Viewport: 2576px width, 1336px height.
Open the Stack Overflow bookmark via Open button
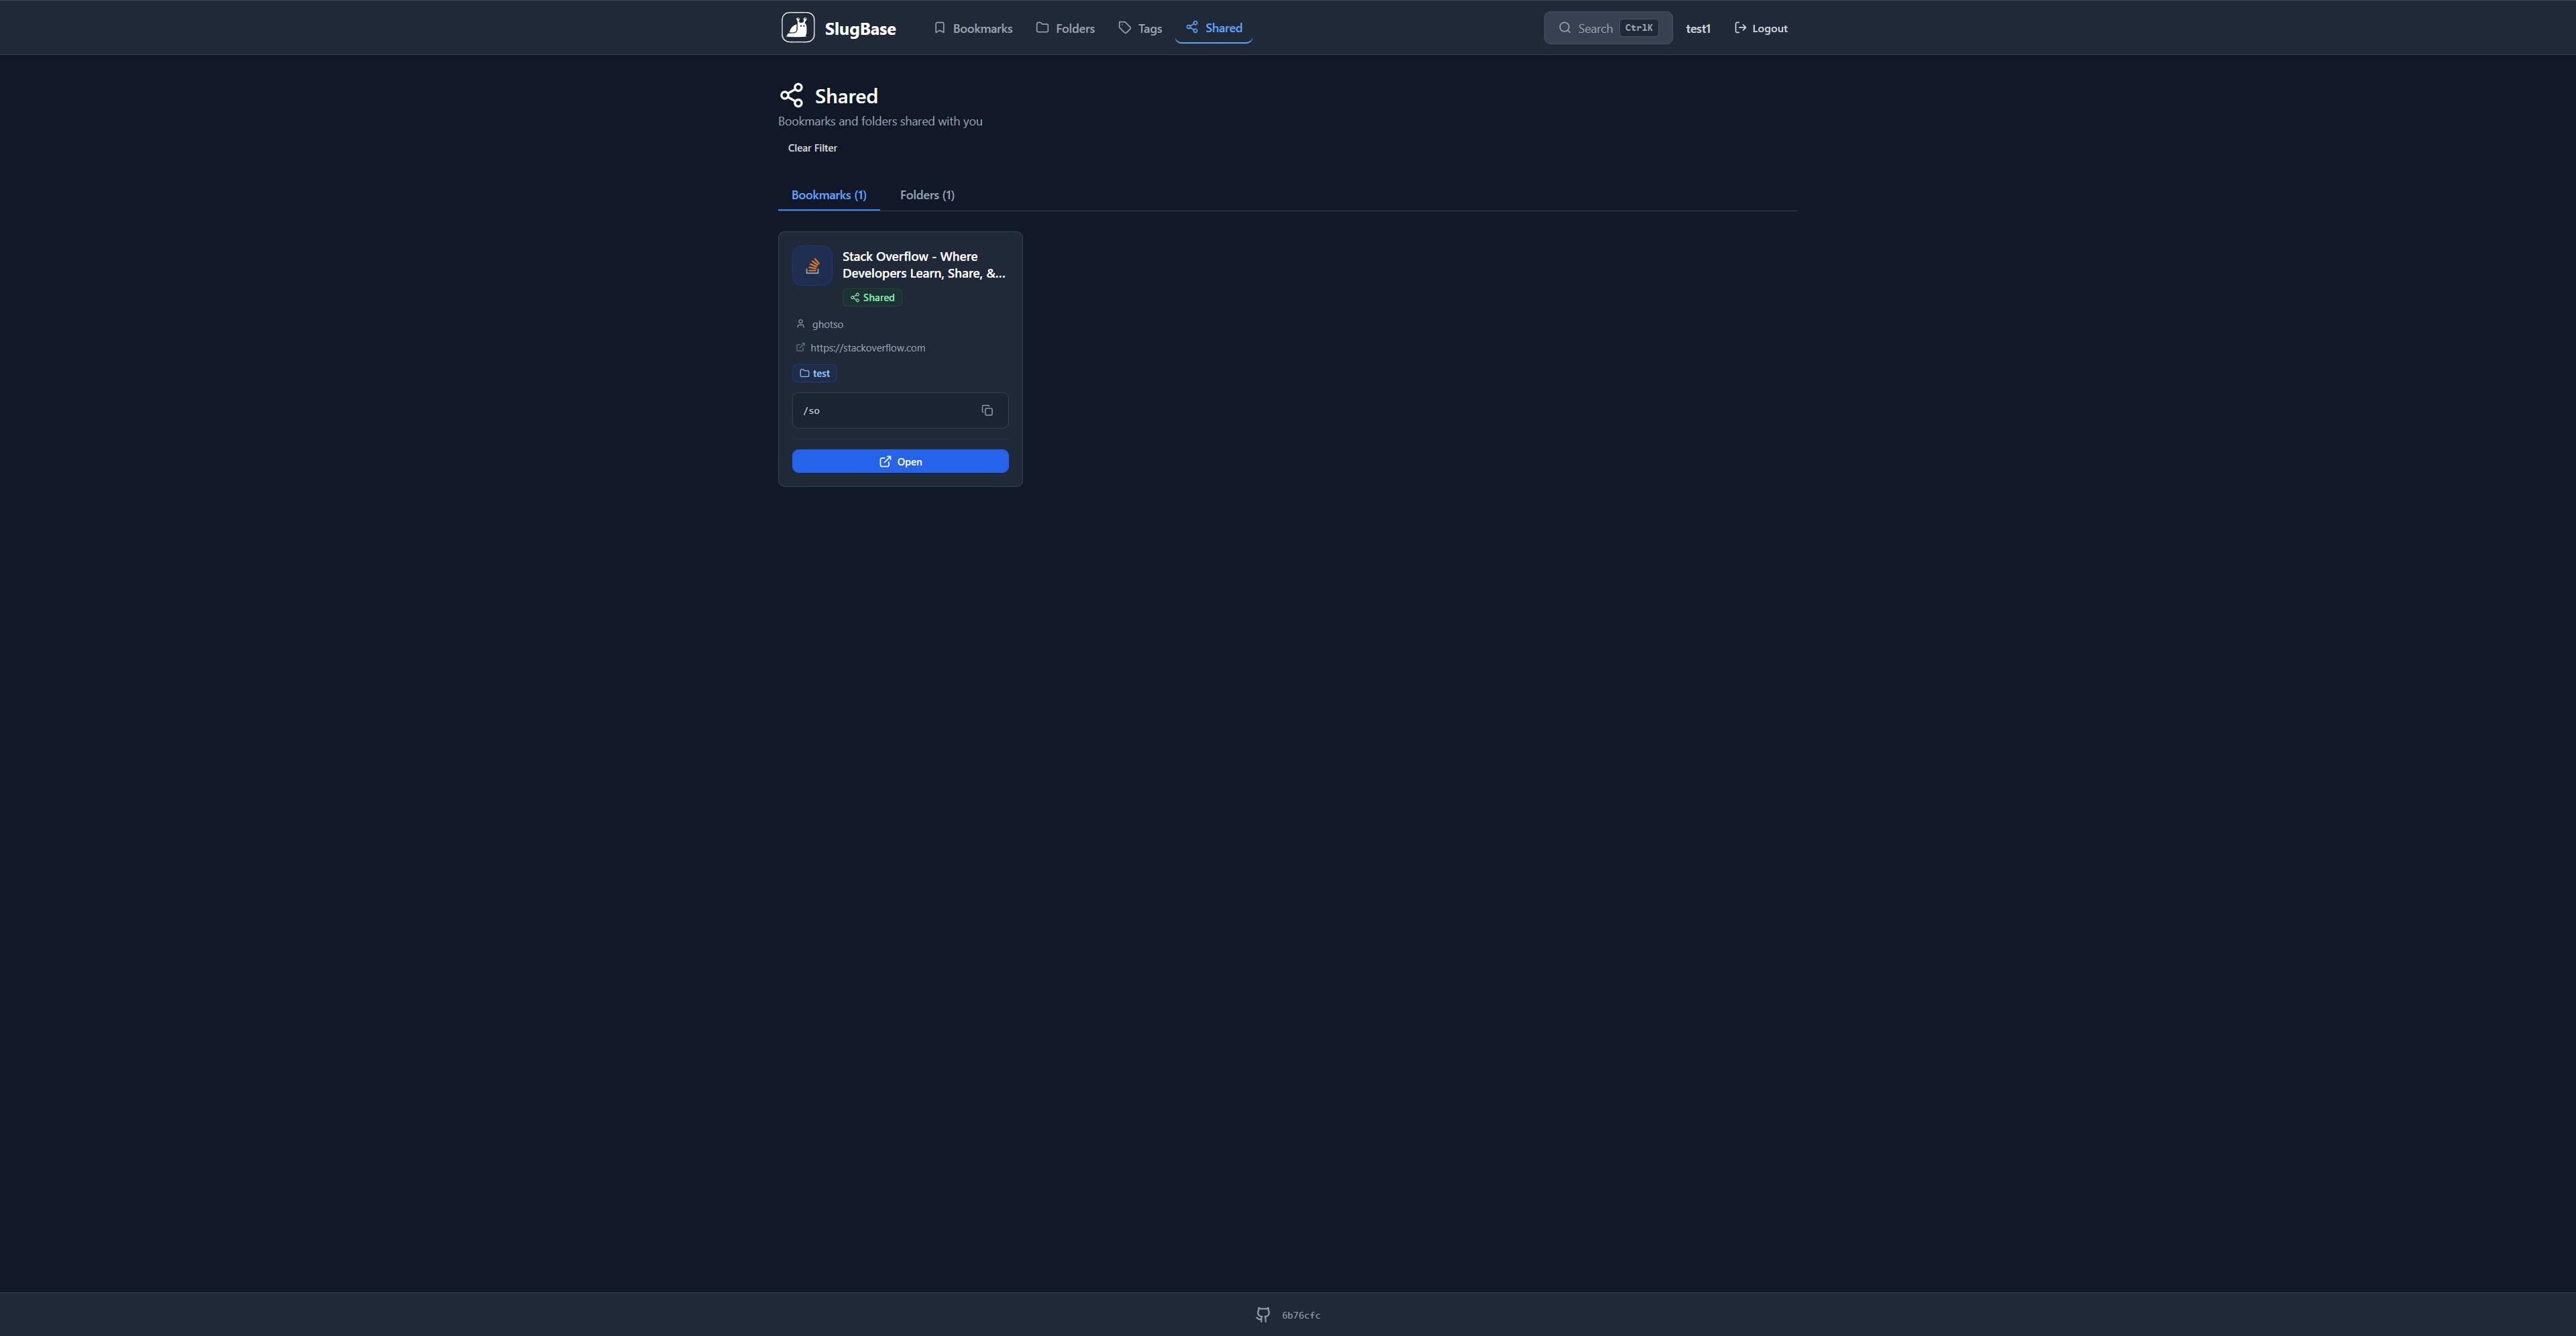(x=899, y=461)
